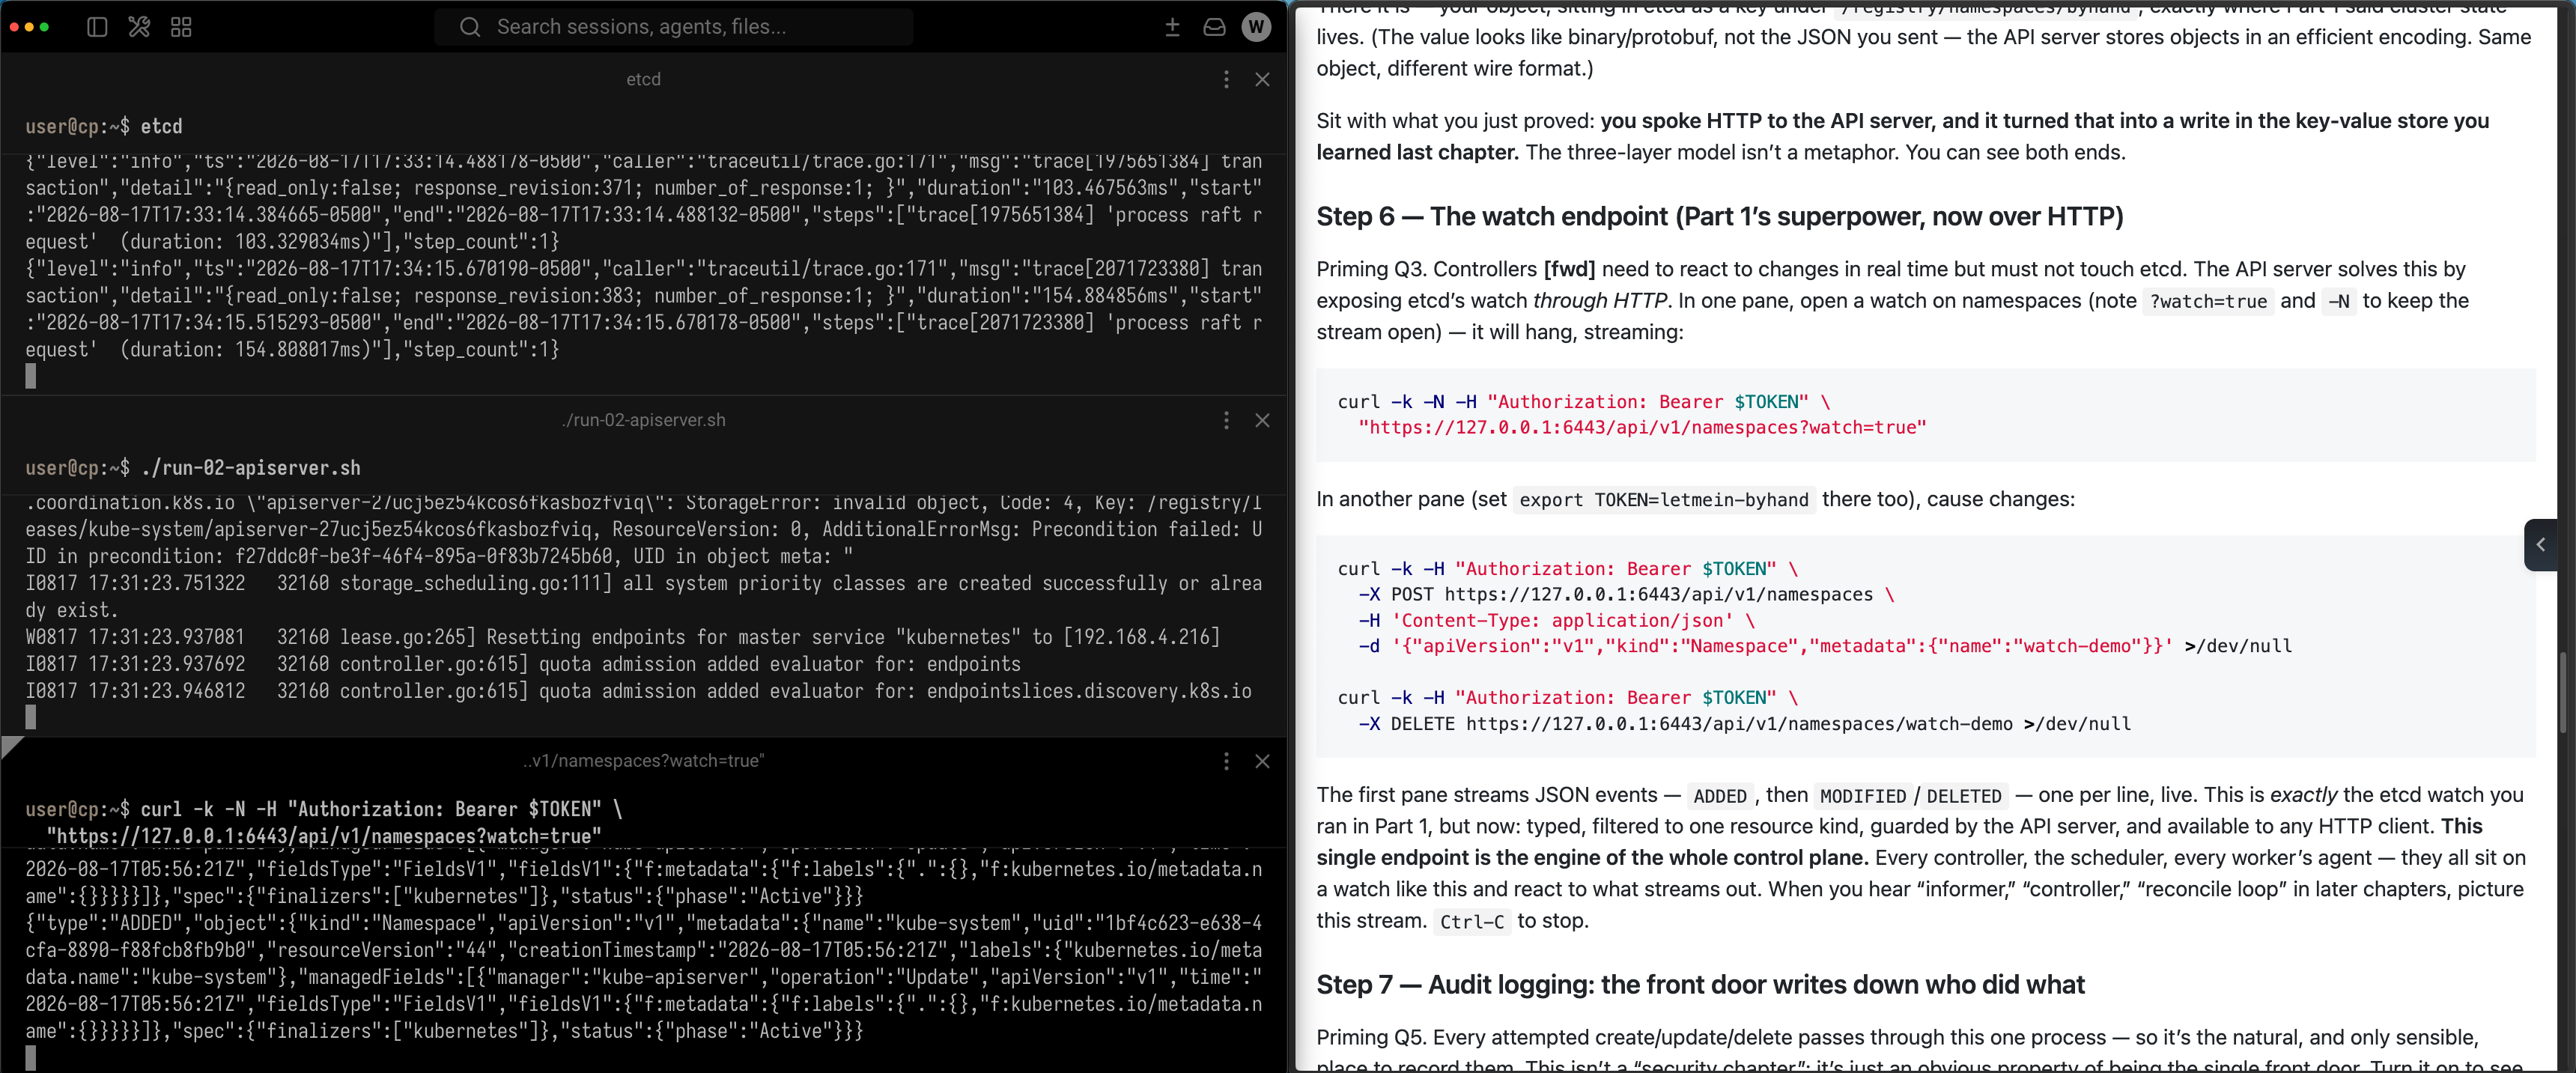Click the './run-02-apiserver.sh' pane title
The height and width of the screenshot is (1073, 2576).
[643, 420]
